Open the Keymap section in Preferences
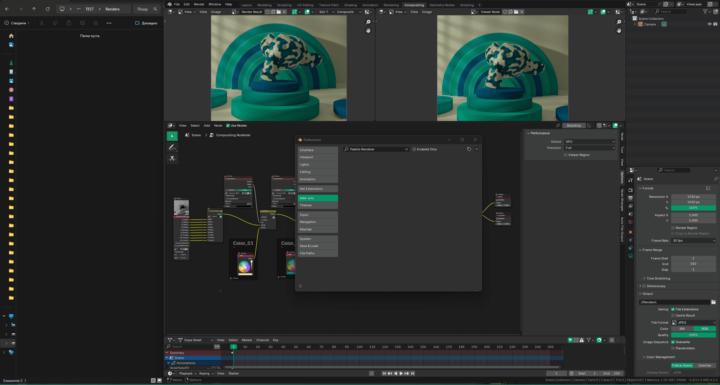 point(318,229)
